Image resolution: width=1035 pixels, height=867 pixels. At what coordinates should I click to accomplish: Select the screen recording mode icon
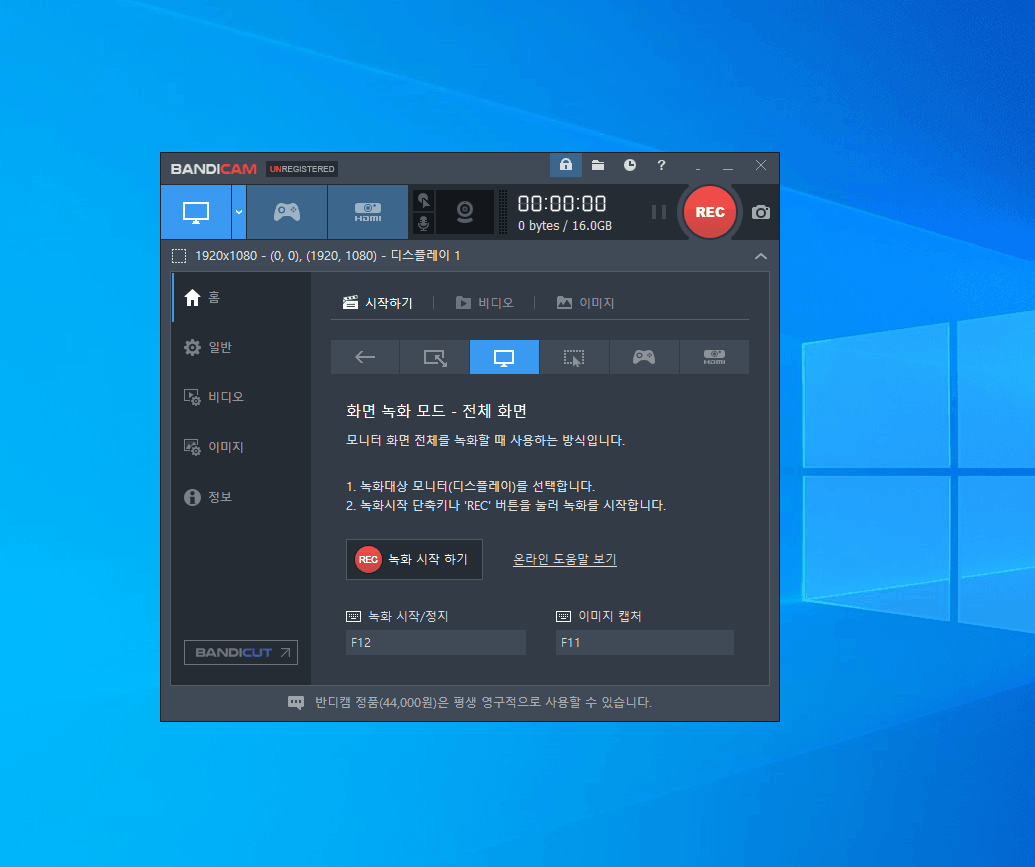196,212
